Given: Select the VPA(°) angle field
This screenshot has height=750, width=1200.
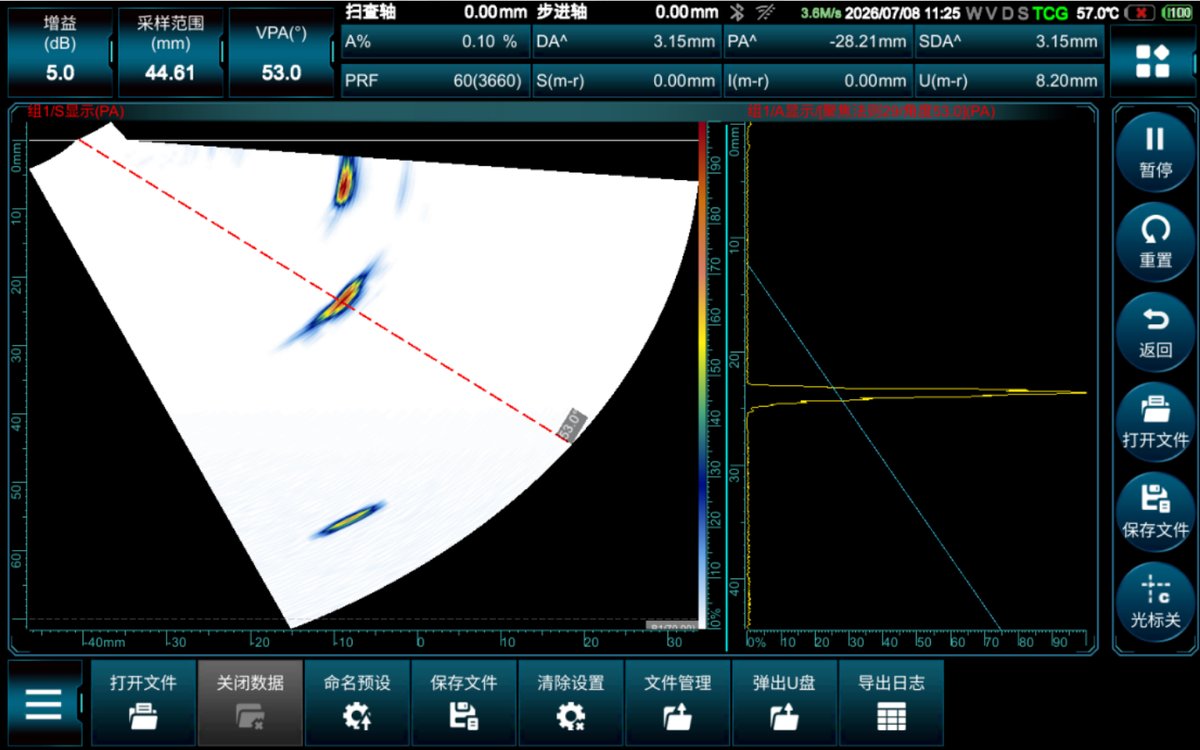Looking at the screenshot, I should 281,53.
